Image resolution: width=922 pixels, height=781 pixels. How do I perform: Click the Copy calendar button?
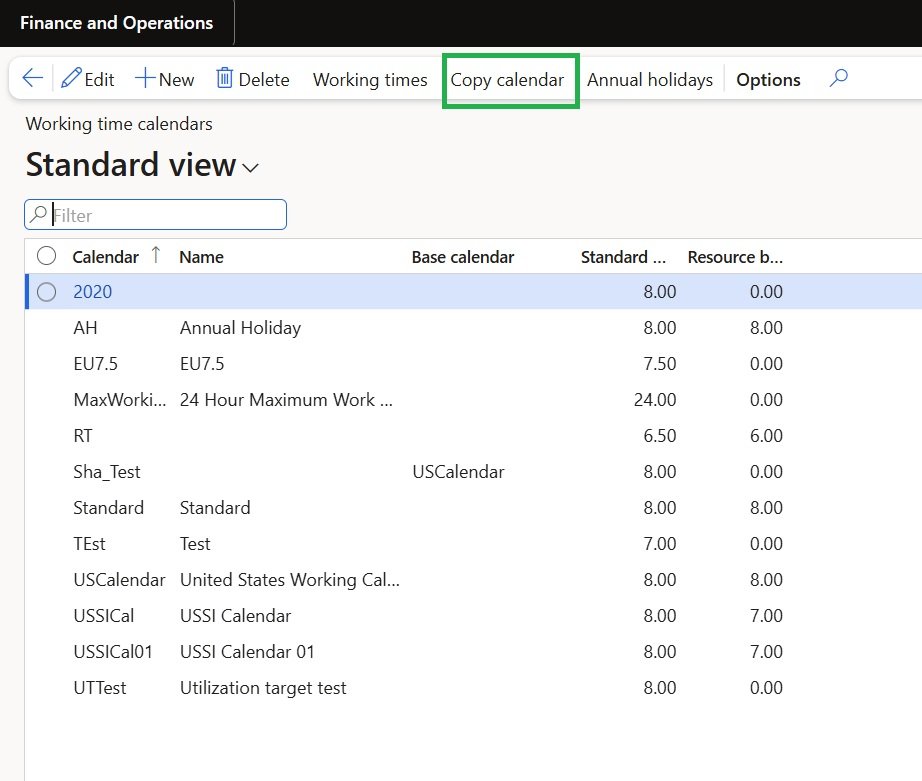coord(507,80)
